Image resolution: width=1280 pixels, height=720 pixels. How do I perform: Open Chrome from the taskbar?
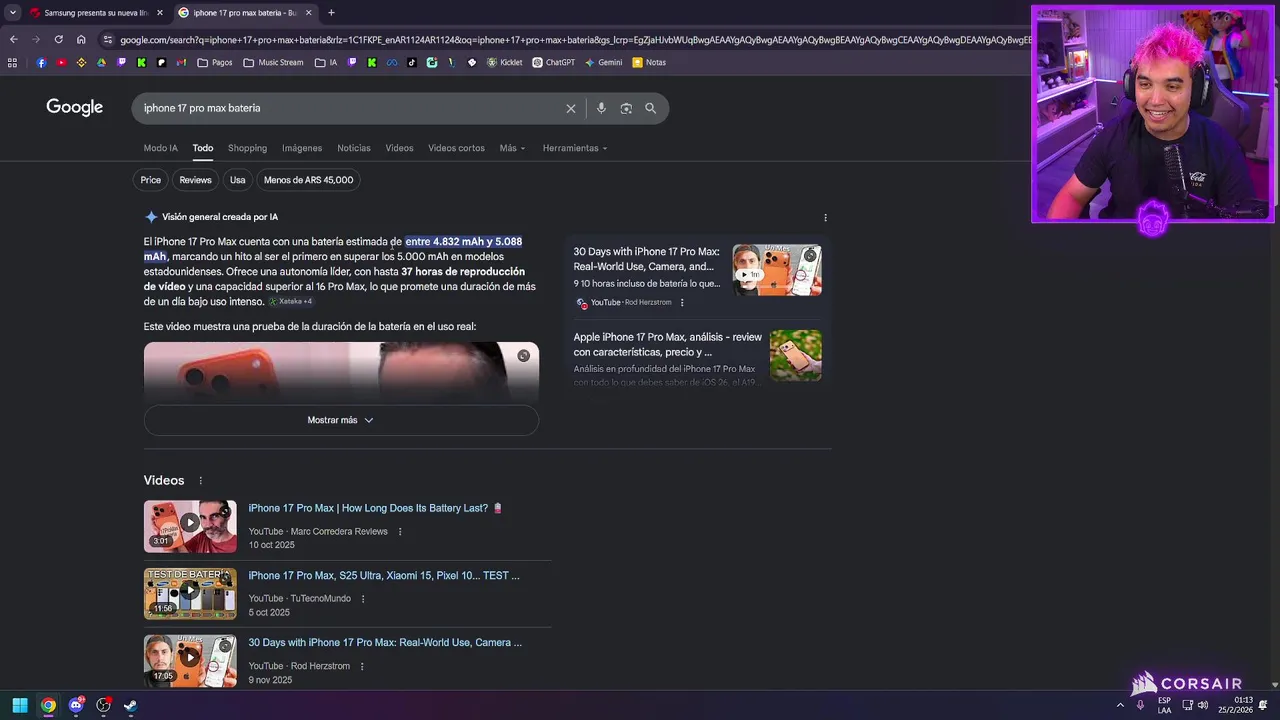coord(48,705)
